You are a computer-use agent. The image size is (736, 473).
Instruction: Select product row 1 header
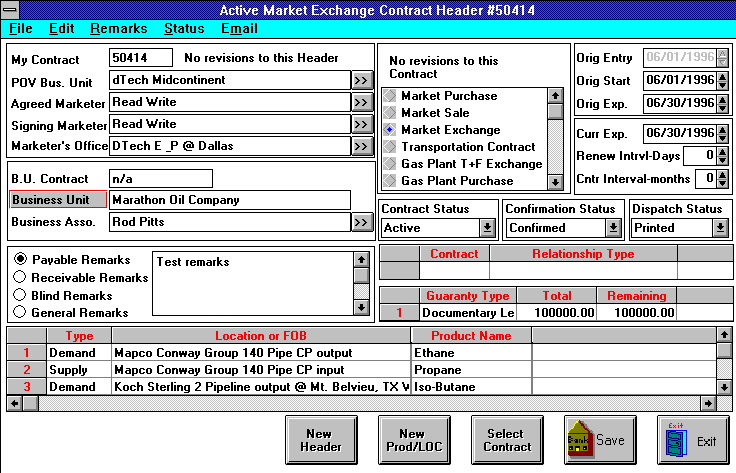pos(27,353)
